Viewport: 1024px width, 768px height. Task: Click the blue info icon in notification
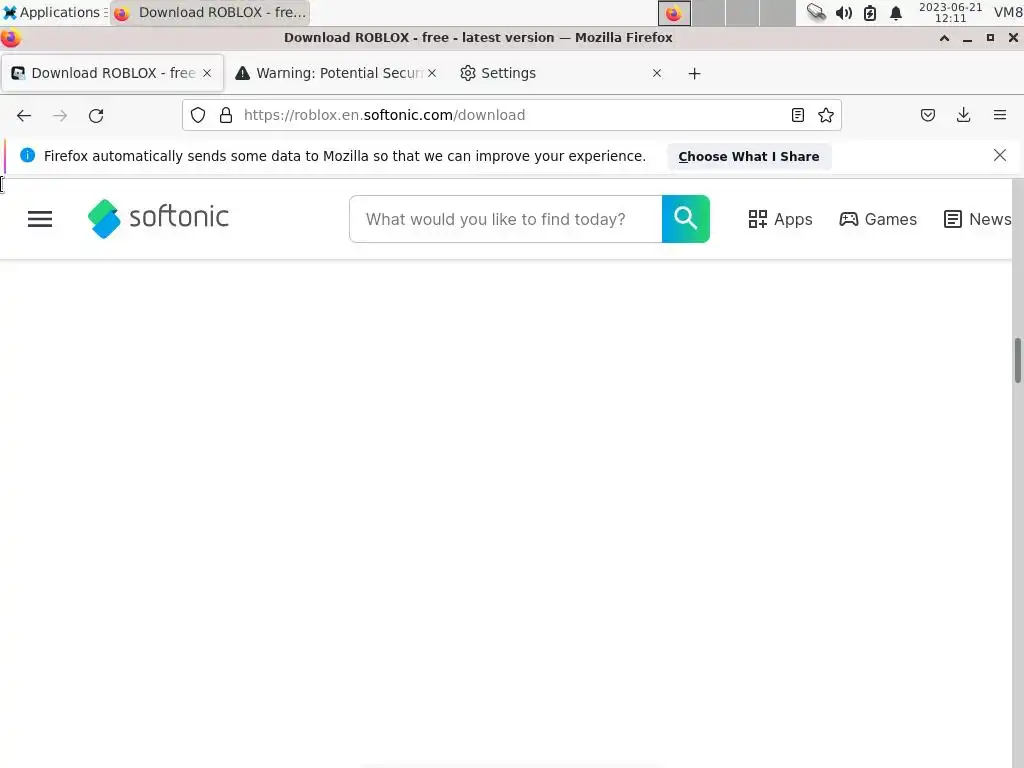(x=27, y=155)
